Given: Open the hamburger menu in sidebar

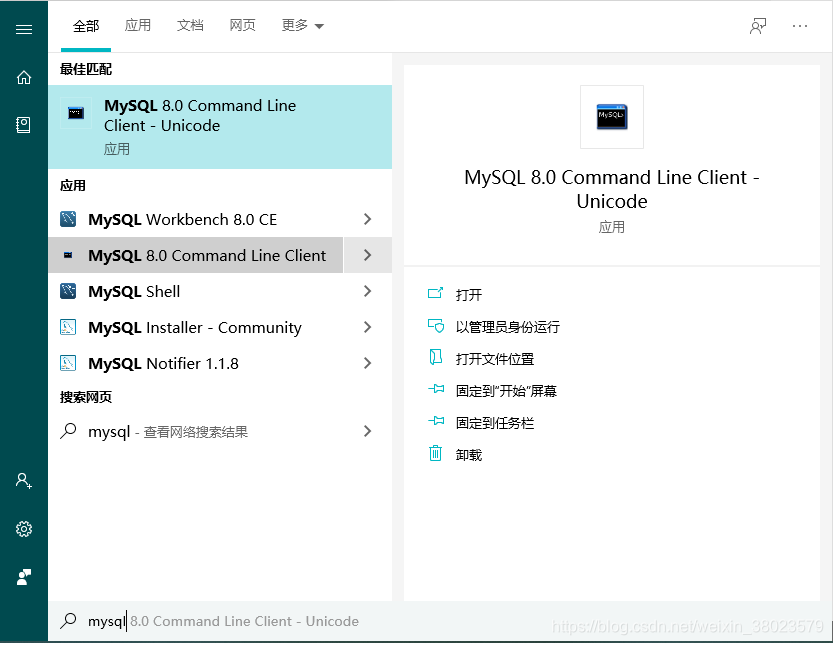Looking at the screenshot, I should tap(24, 29).
